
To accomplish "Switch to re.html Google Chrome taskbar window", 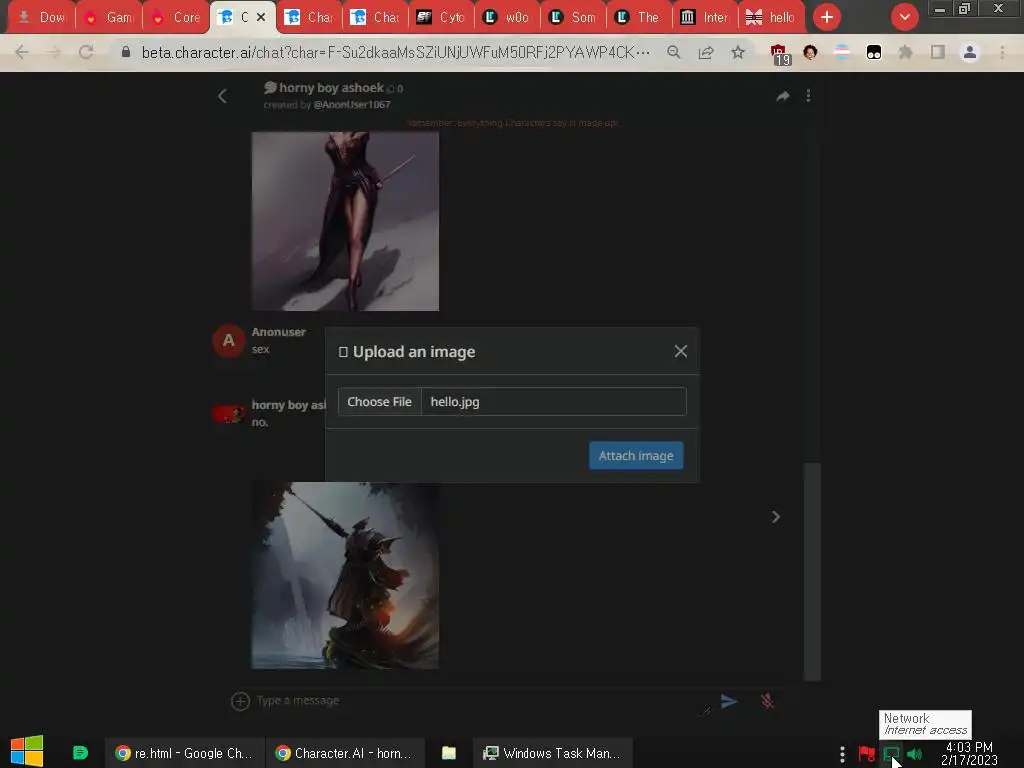I will pyautogui.click(x=184, y=754).
